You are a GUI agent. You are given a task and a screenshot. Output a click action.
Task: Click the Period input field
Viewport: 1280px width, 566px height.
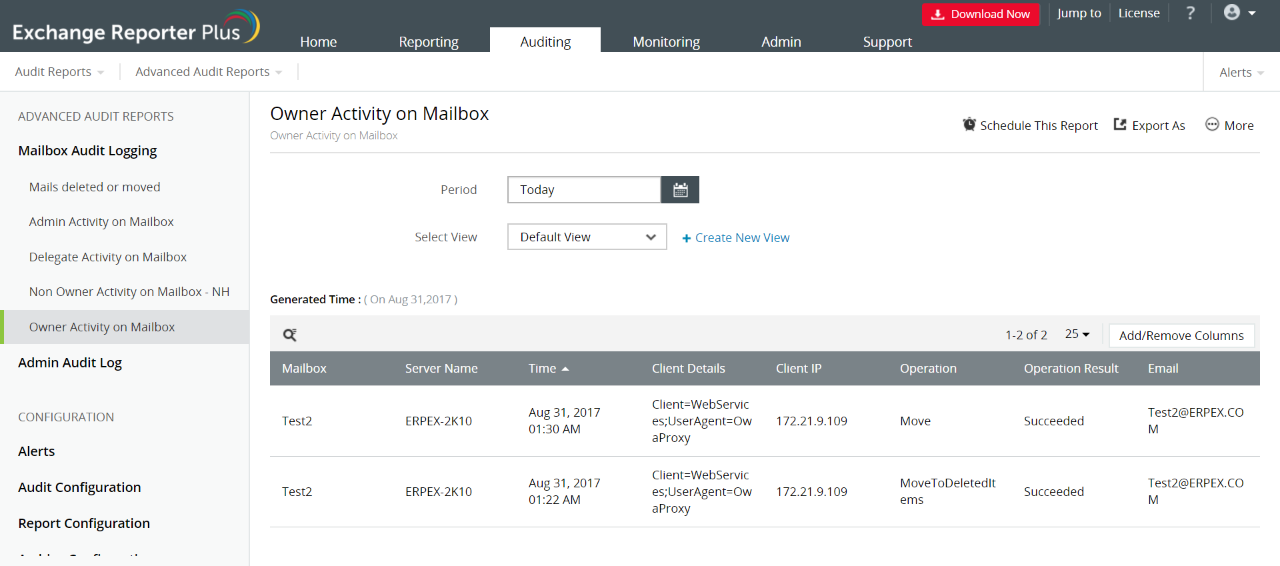[x=584, y=190]
